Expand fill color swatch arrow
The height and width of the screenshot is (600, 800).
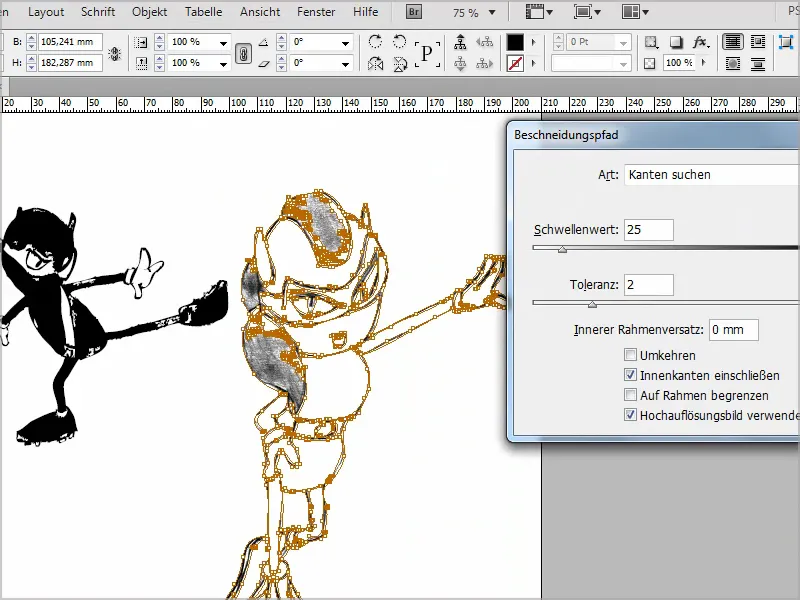pos(534,42)
